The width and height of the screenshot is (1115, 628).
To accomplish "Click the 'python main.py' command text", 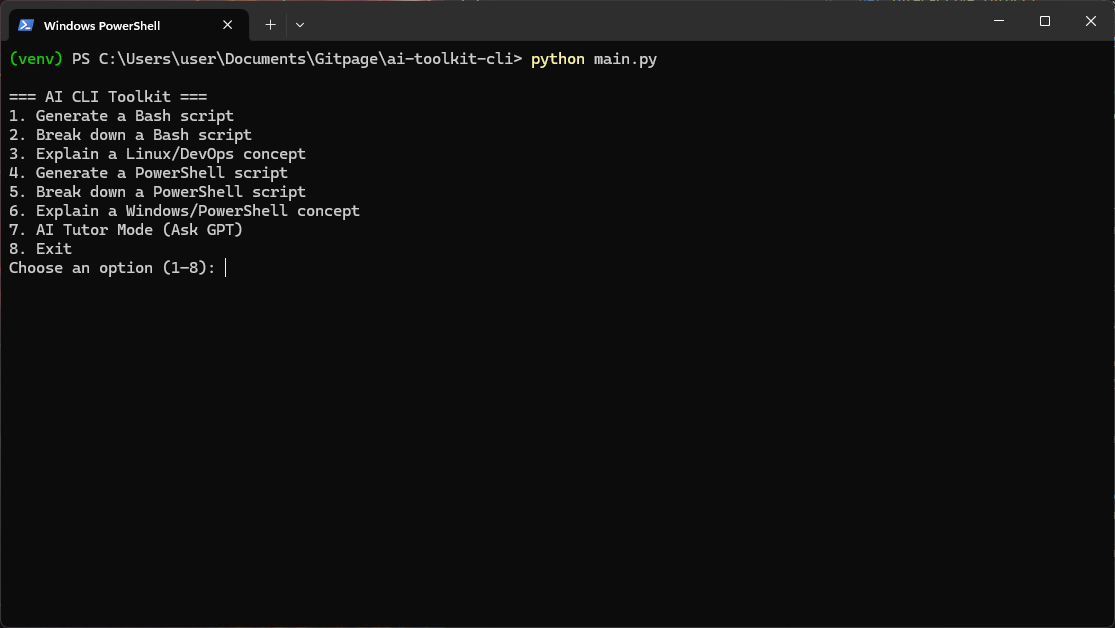I will tap(594, 59).
